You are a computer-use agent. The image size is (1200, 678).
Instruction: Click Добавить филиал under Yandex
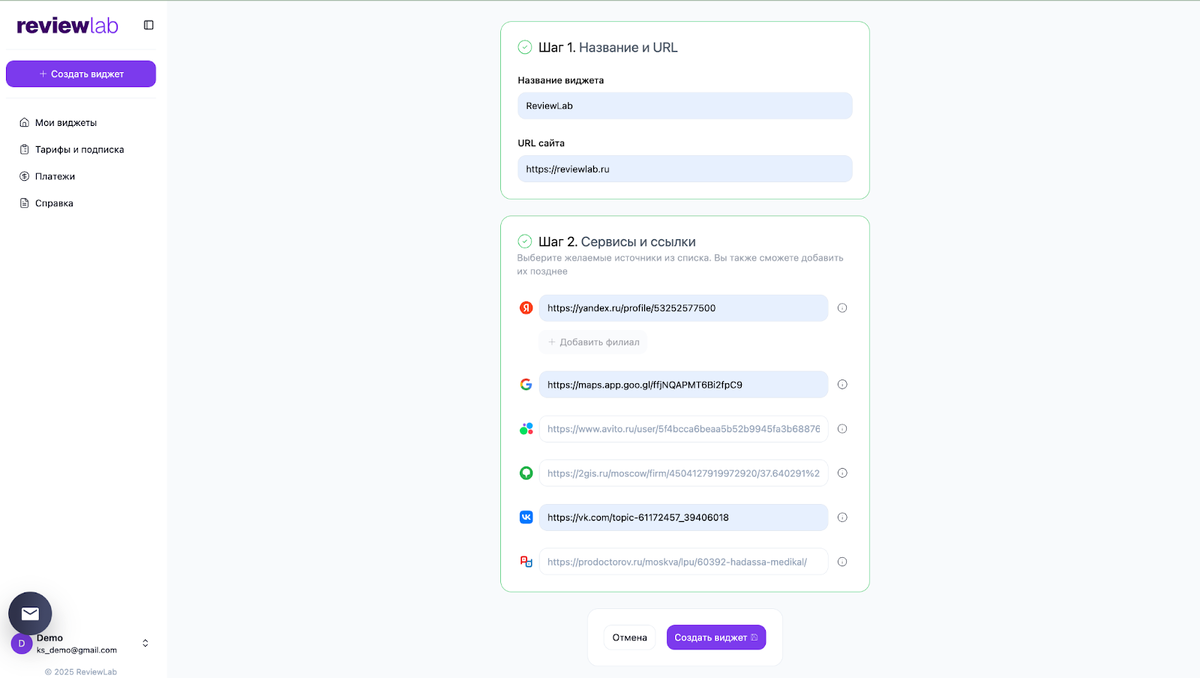pos(594,342)
